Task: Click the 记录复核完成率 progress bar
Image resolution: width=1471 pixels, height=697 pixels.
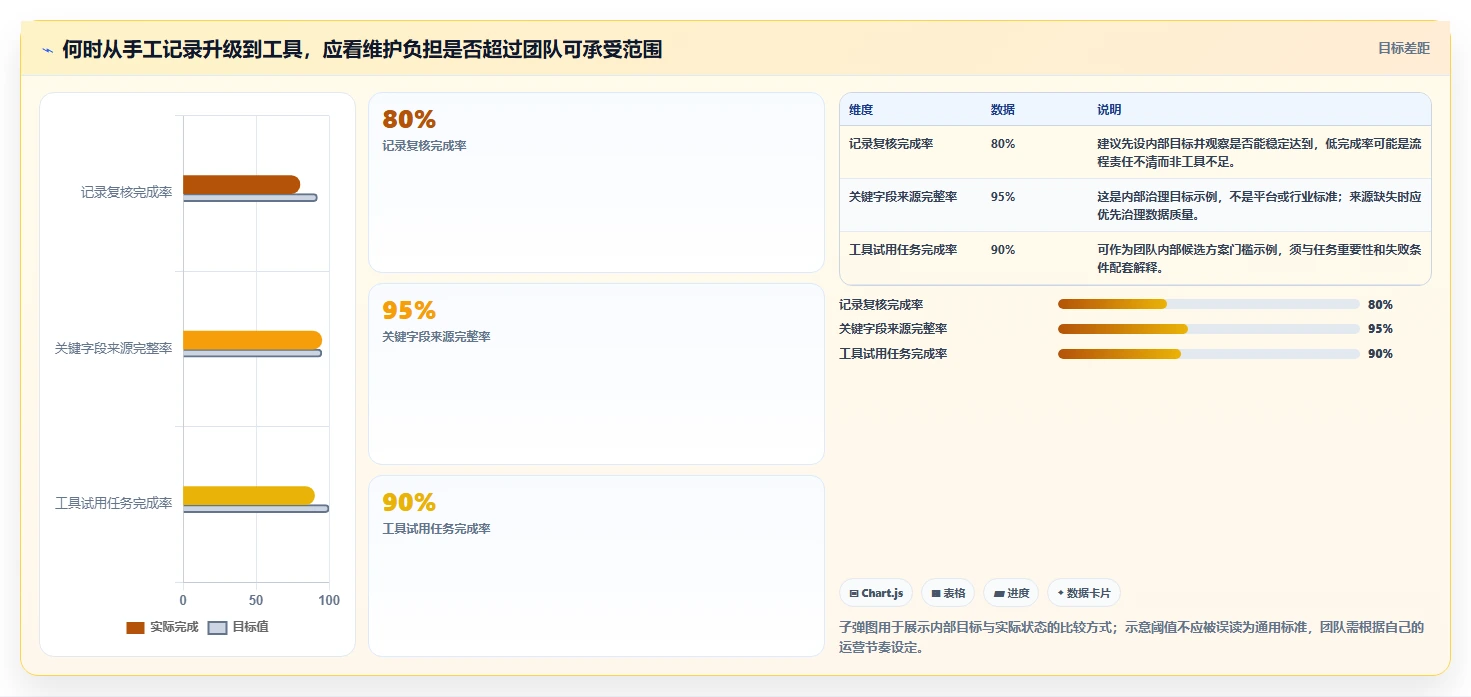Action: [x=1208, y=304]
